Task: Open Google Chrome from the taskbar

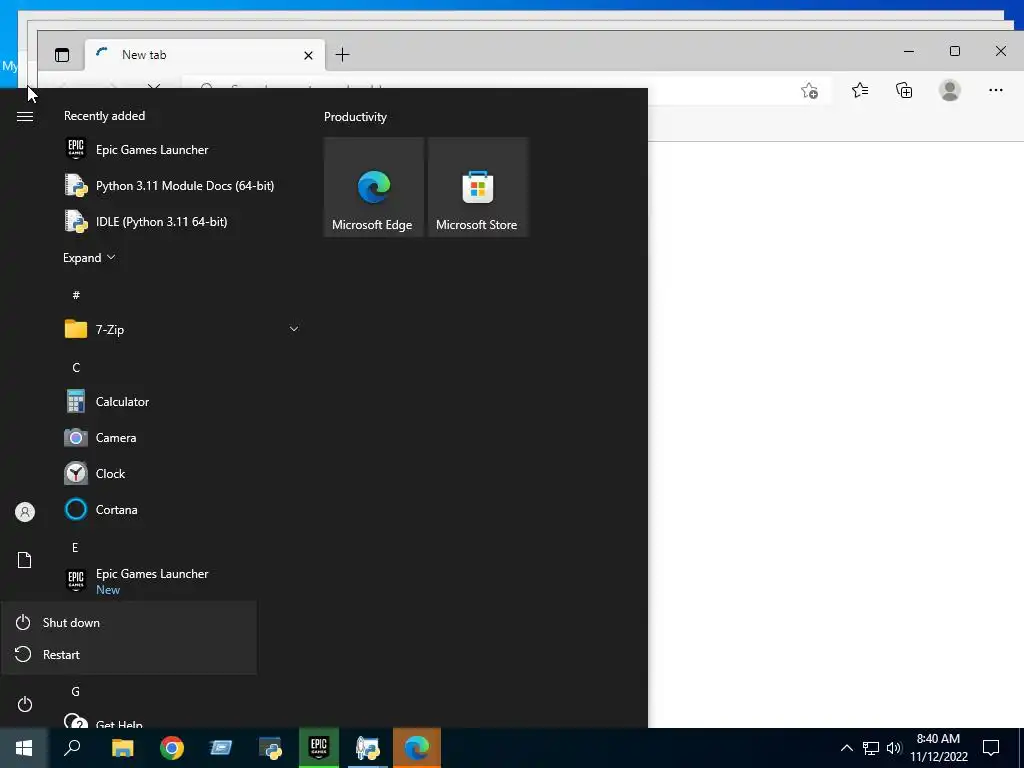Action: click(x=172, y=748)
